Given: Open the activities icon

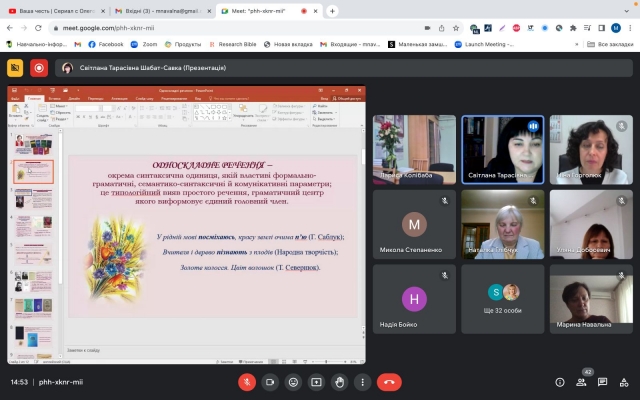Looking at the screenshot, I should coord(624,382).
